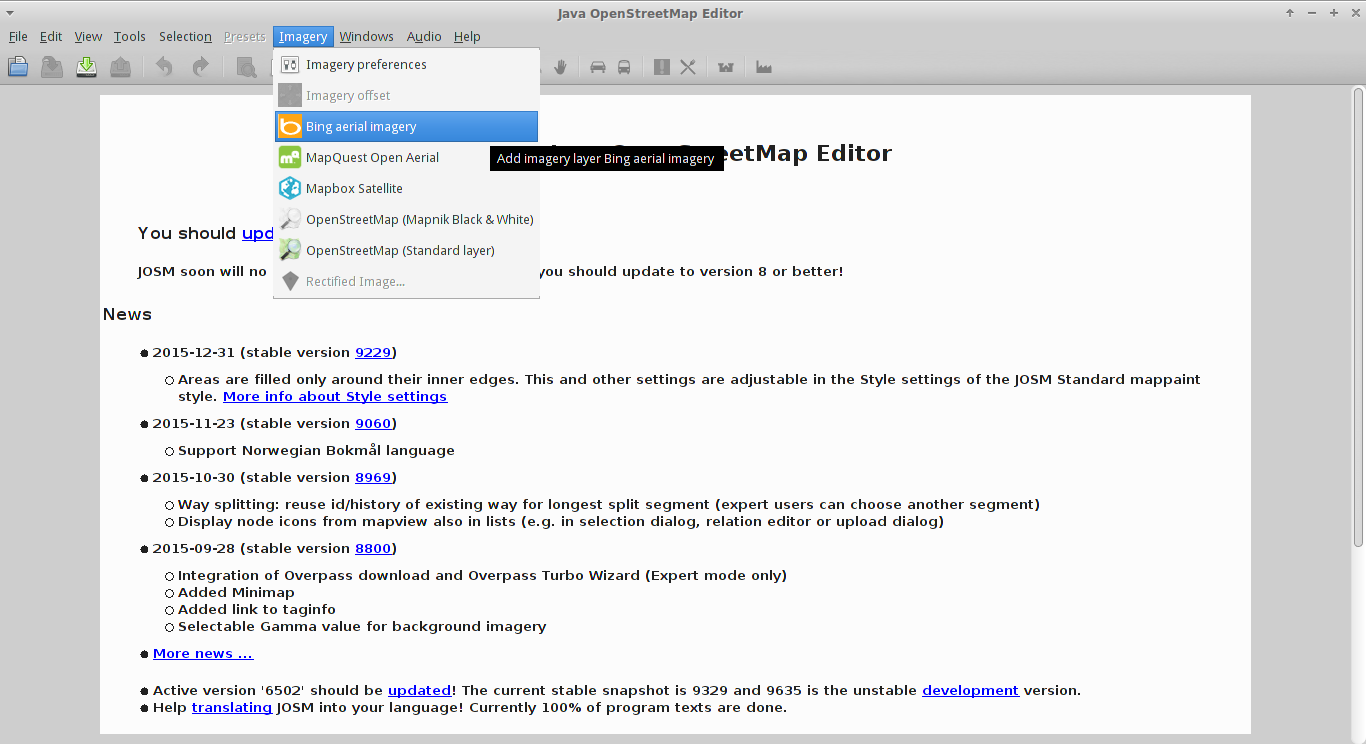The height and width of the screenshot is (744, 1366).
Task: Click the translating link
Action: (232, 707)
